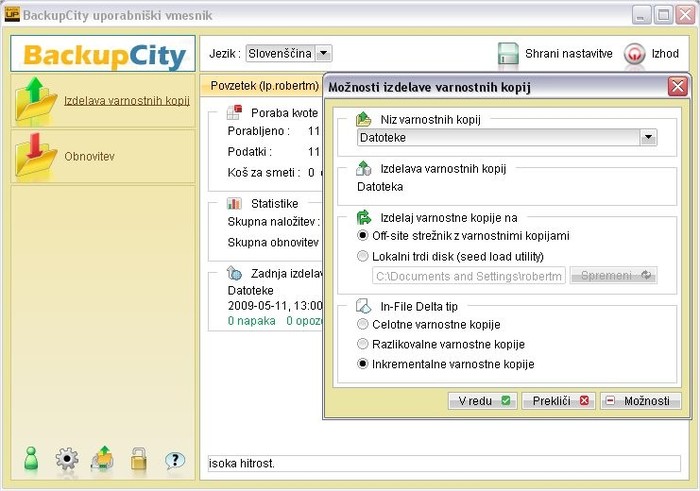Click the Skupna naložitev statistic label
This screenshot has width=700, height=491.
[x=274, y=221]
